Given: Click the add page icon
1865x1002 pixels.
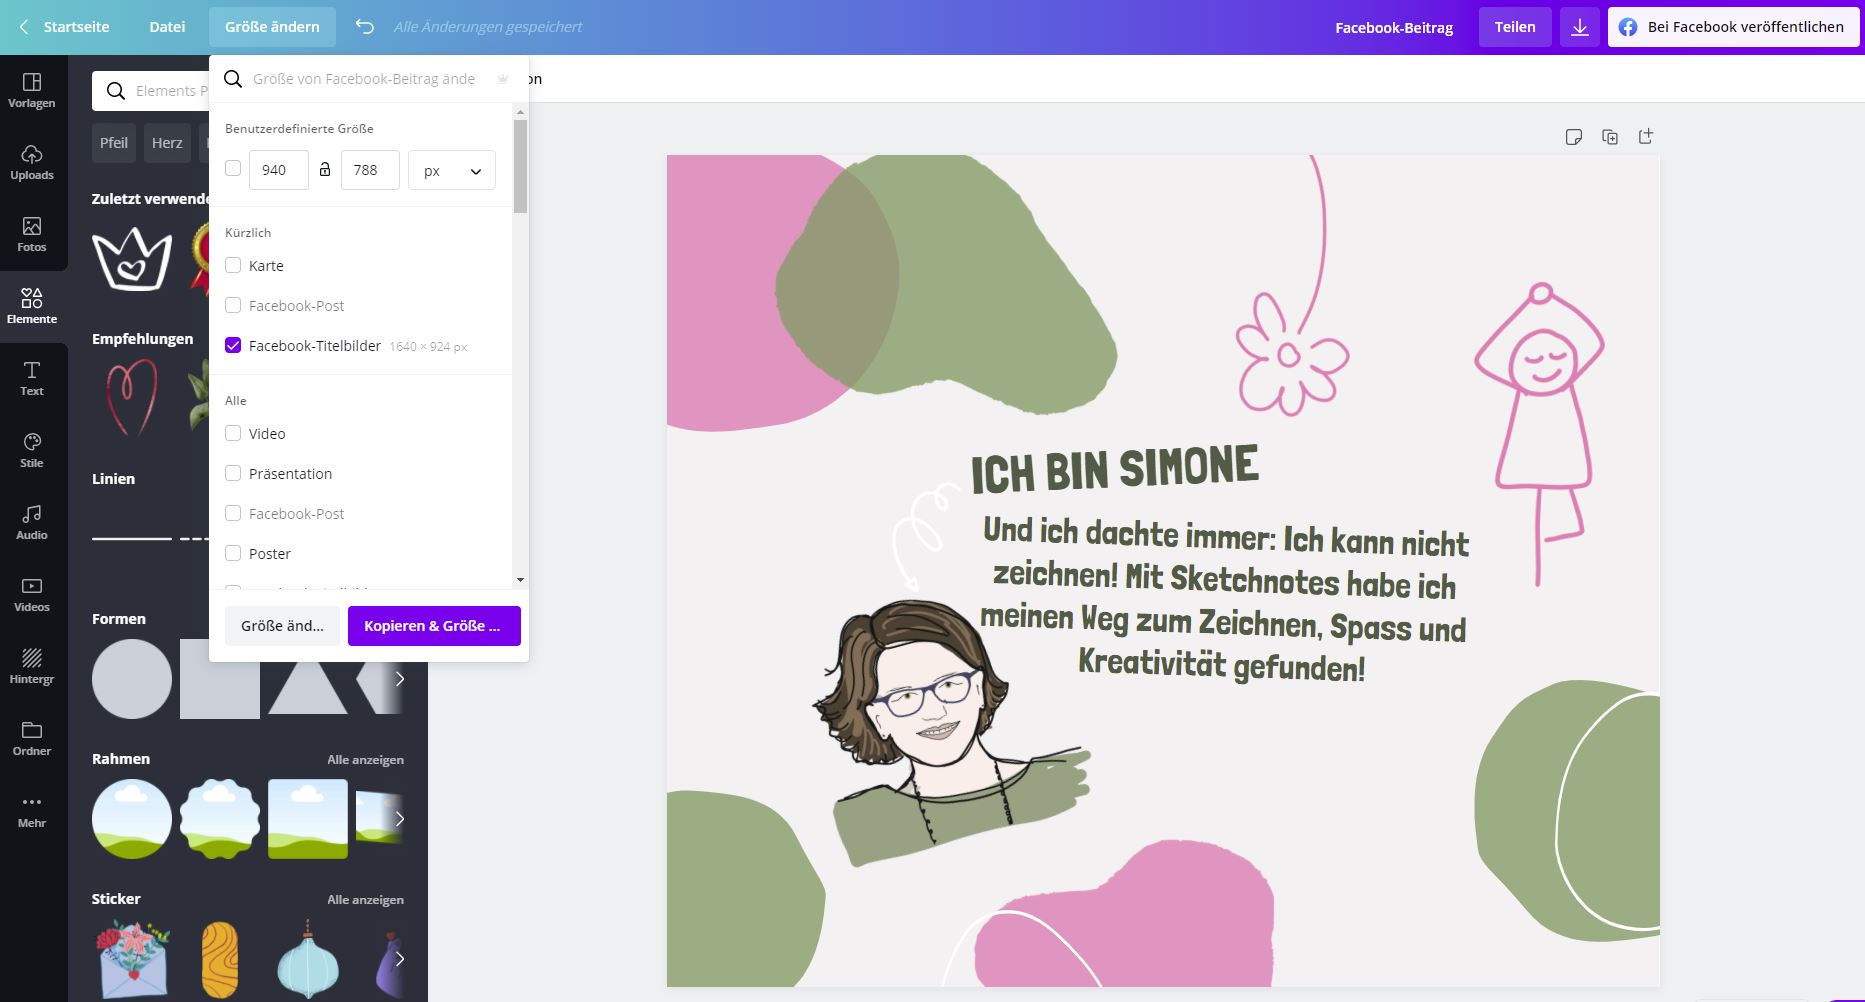Looking at the screenshot, I should click(1645, 136).
